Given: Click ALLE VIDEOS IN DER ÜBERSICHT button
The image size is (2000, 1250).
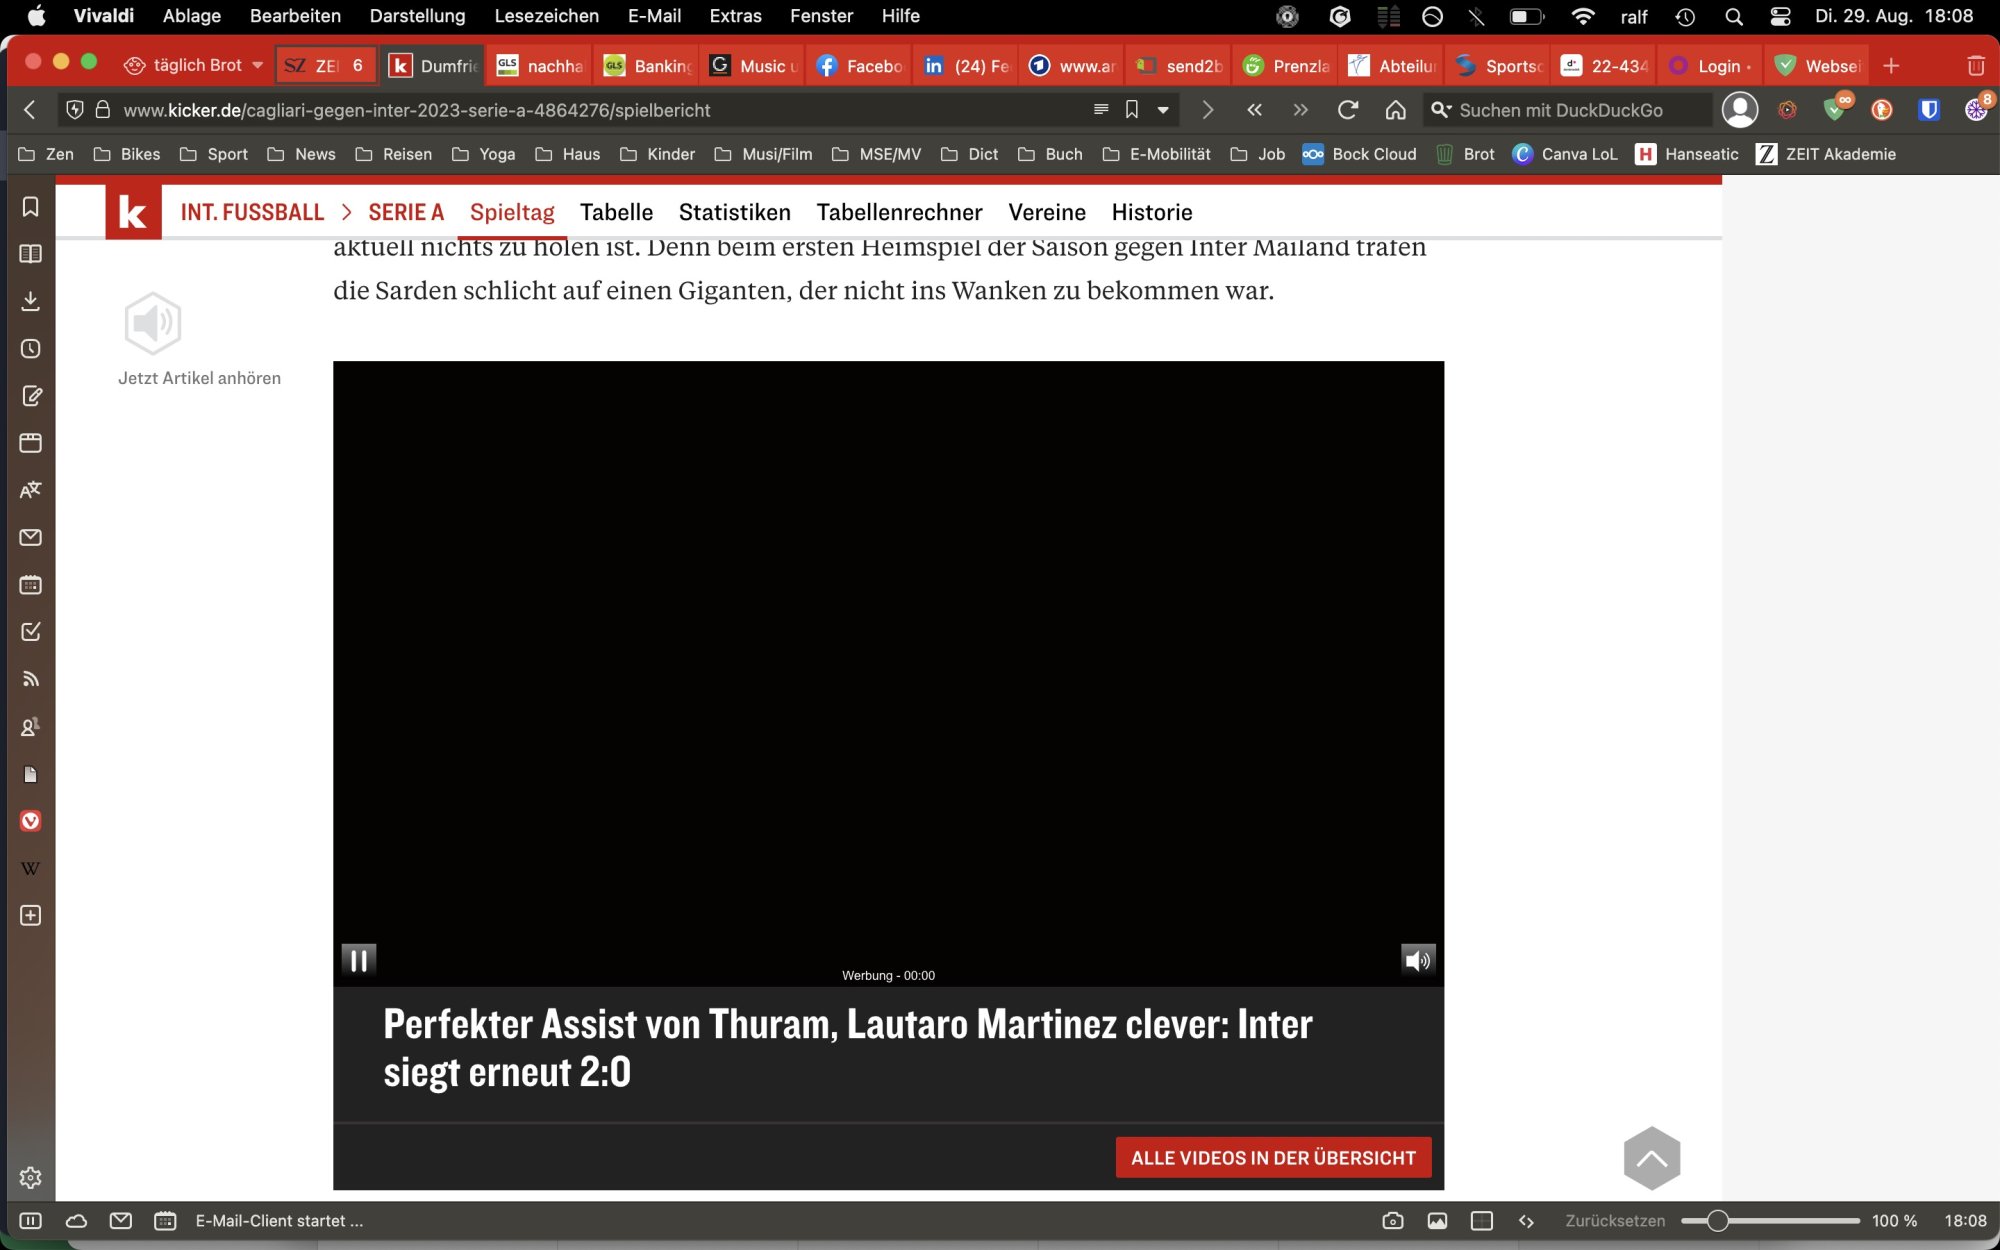Looking at the screenshot, I should tap(1273, 1158).
